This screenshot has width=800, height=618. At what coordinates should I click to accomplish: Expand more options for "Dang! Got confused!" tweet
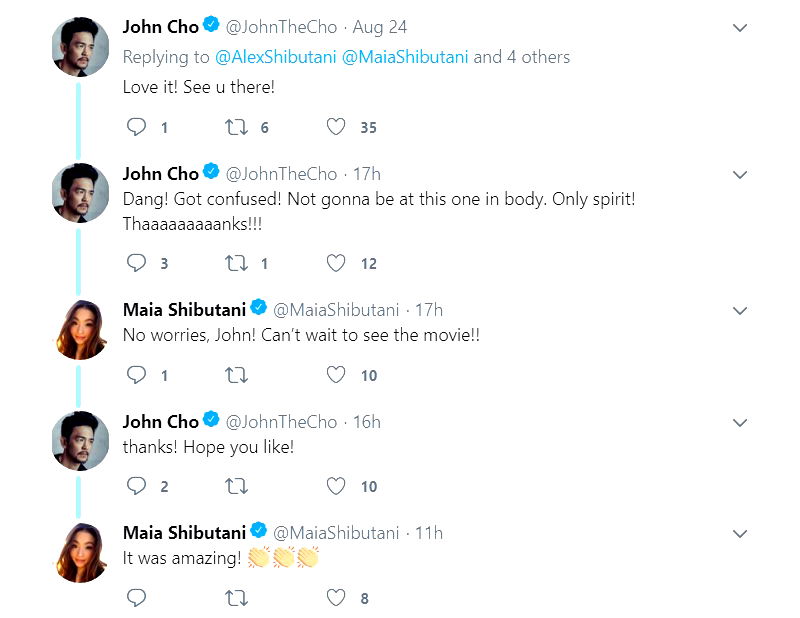tap(740, 175)
